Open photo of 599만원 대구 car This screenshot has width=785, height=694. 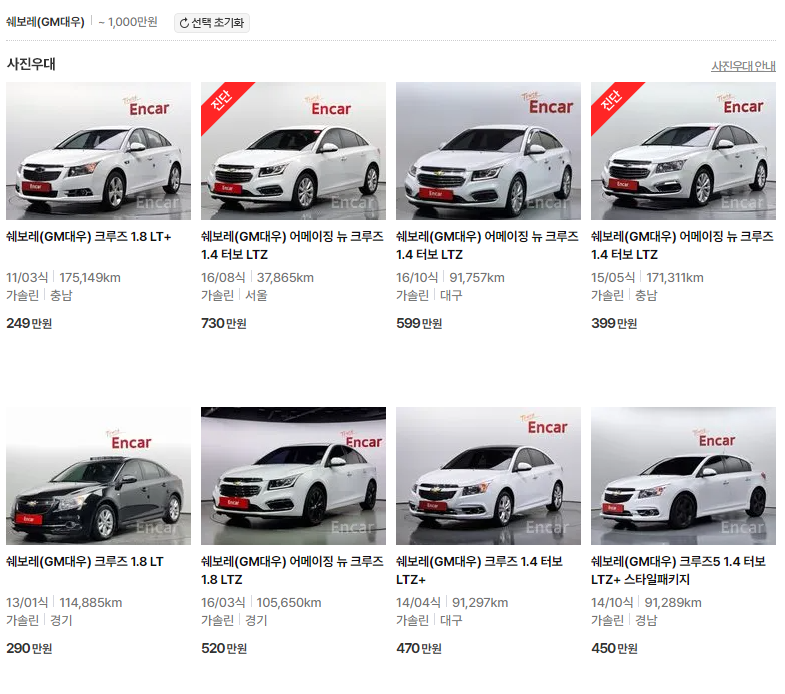pyautogui.click(x=488, y=151)
